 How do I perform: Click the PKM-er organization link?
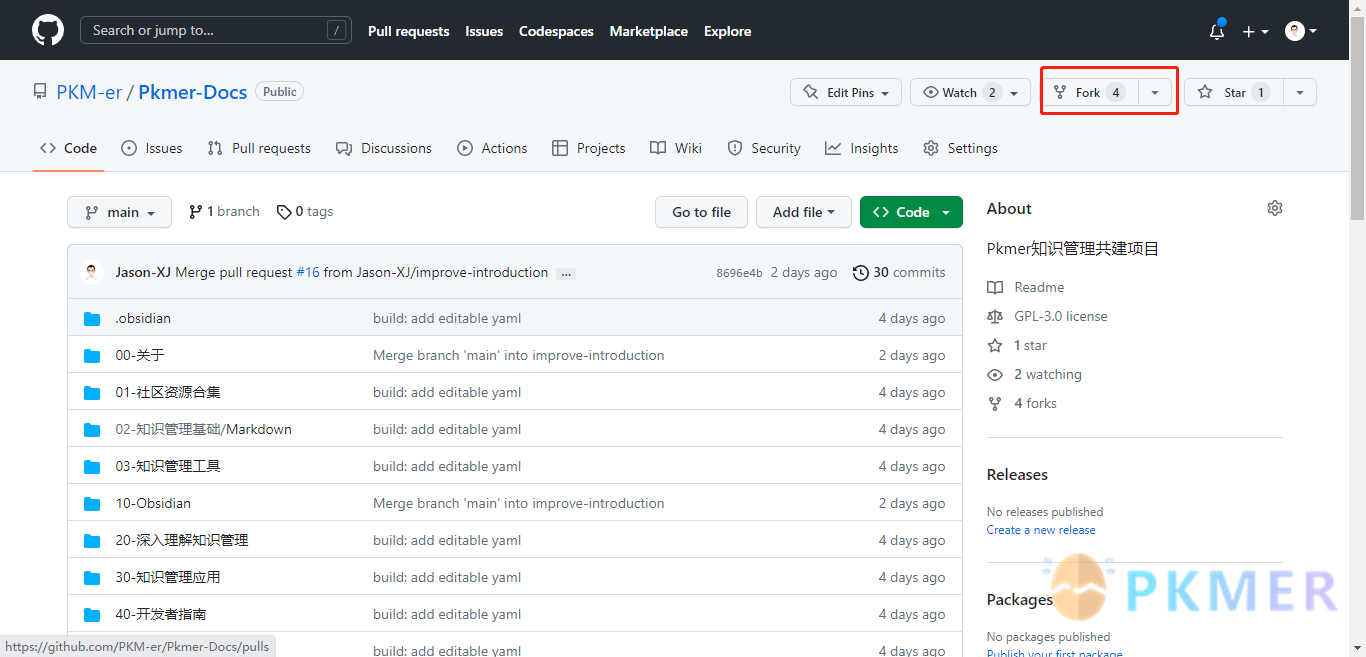click(89, 92)
